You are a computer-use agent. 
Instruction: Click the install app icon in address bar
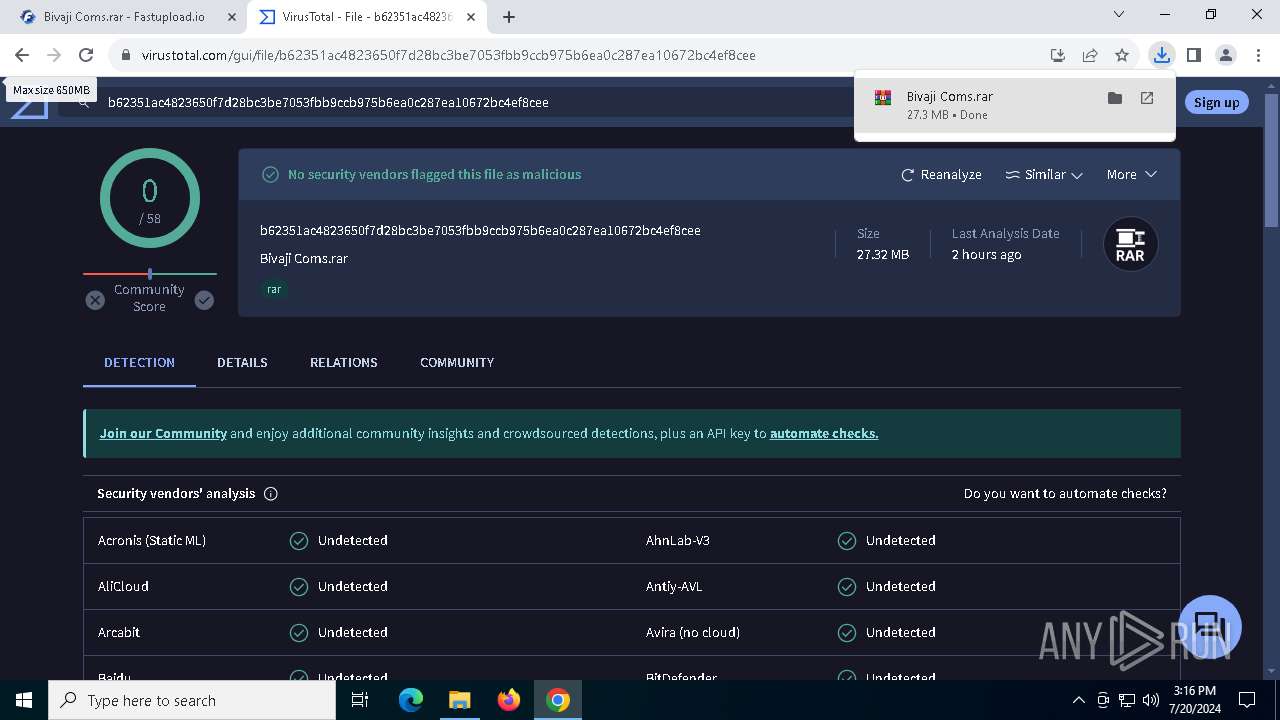pyautogui.click(x=1058, y=55)
